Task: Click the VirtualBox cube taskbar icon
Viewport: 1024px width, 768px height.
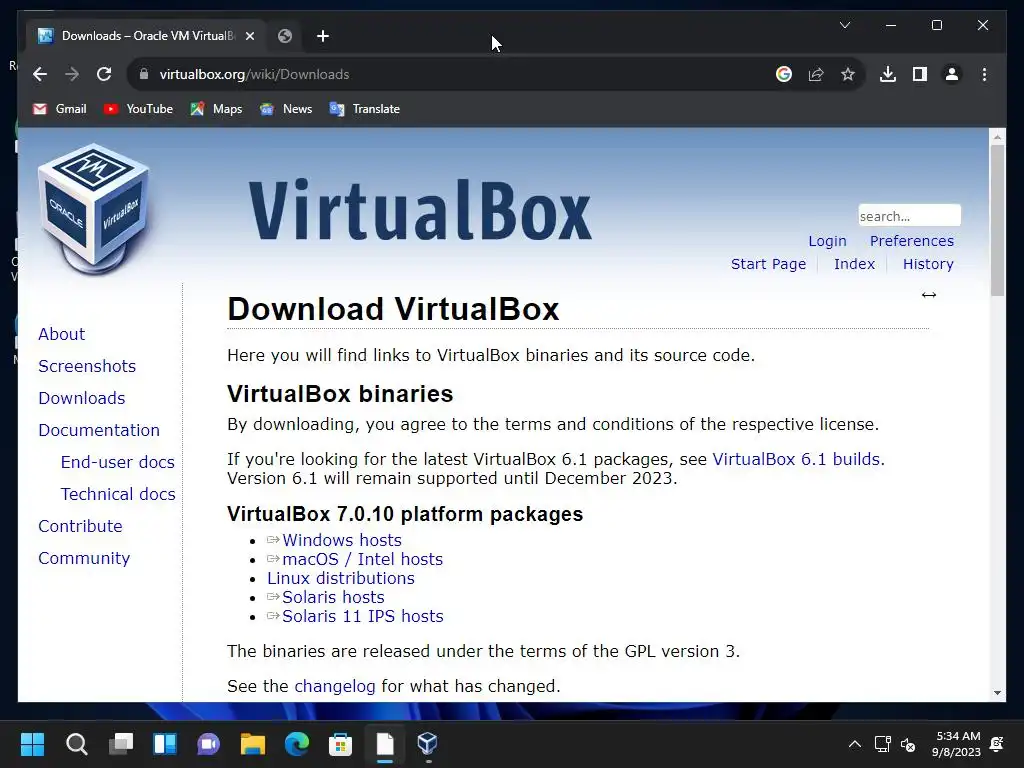Action: (x=427, y=744)
